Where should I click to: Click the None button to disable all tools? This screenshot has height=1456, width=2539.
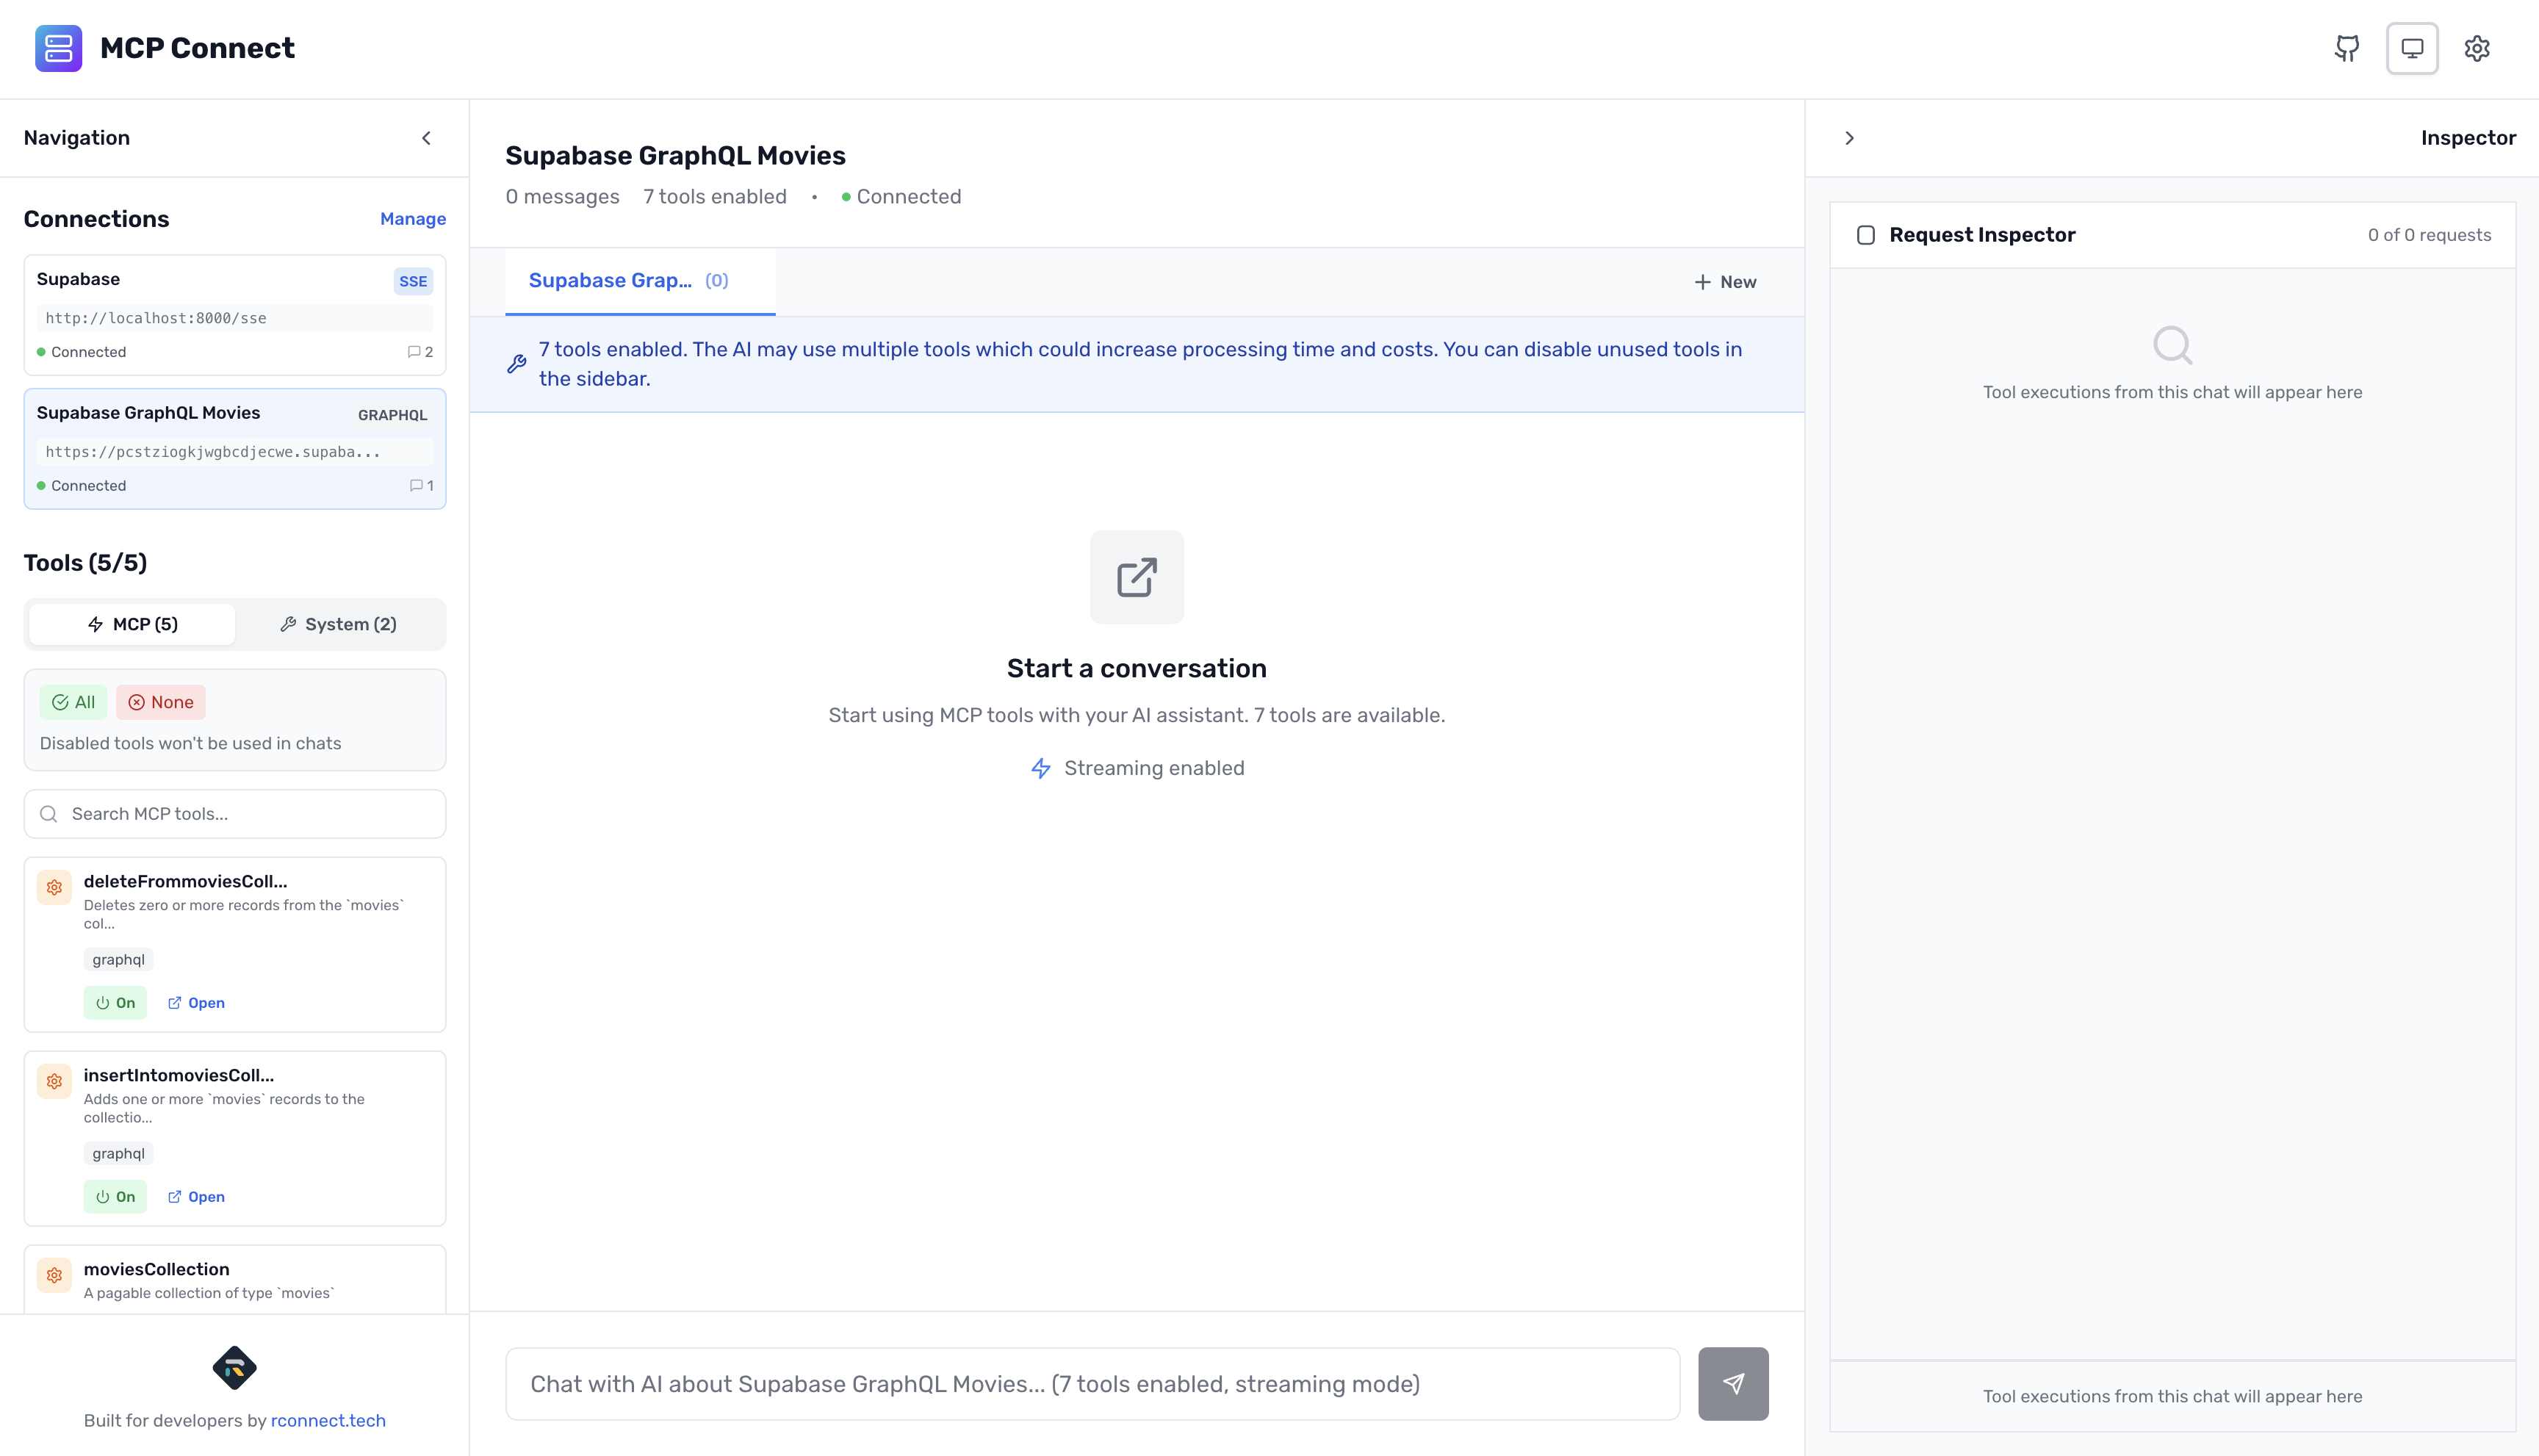tap(160, 702)
